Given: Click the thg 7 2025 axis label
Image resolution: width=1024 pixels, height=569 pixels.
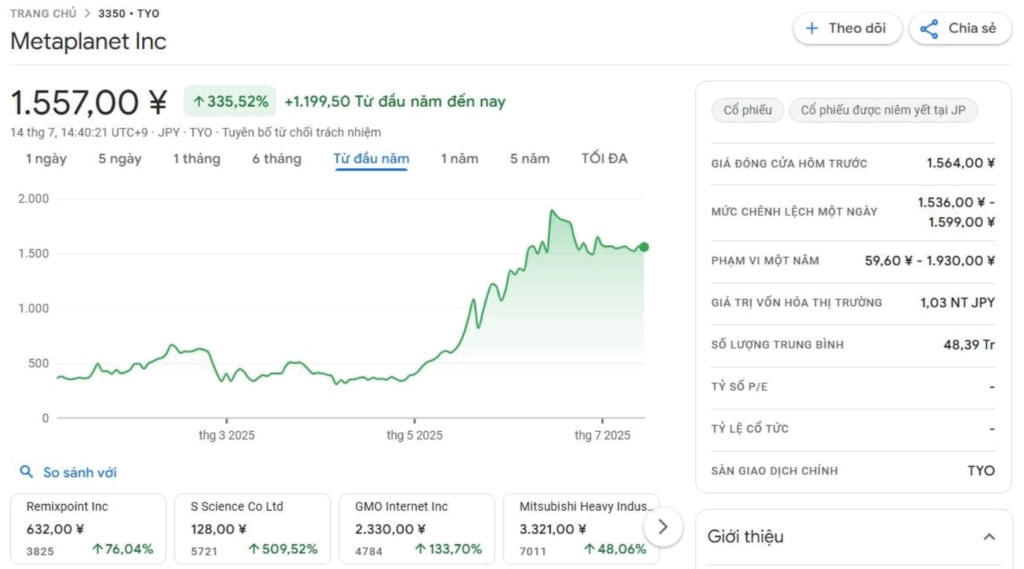Looking at the screenshot, I should pos(602,435).
